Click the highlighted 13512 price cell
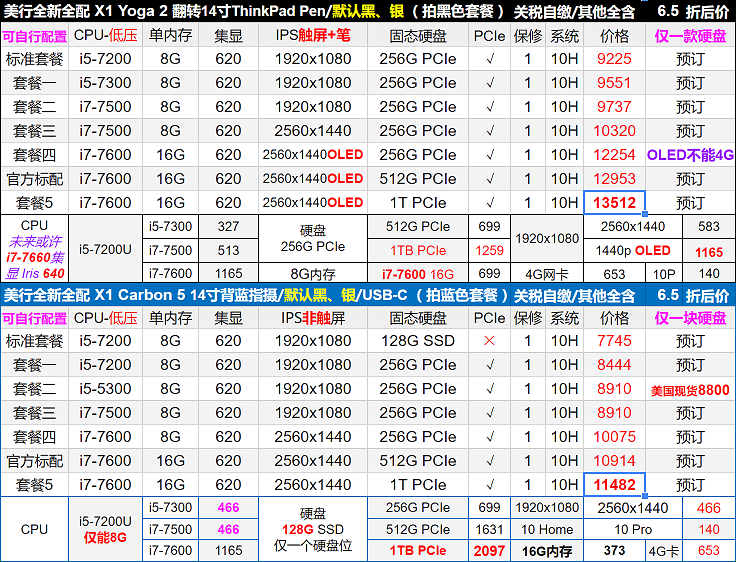 tap(614, 202)
